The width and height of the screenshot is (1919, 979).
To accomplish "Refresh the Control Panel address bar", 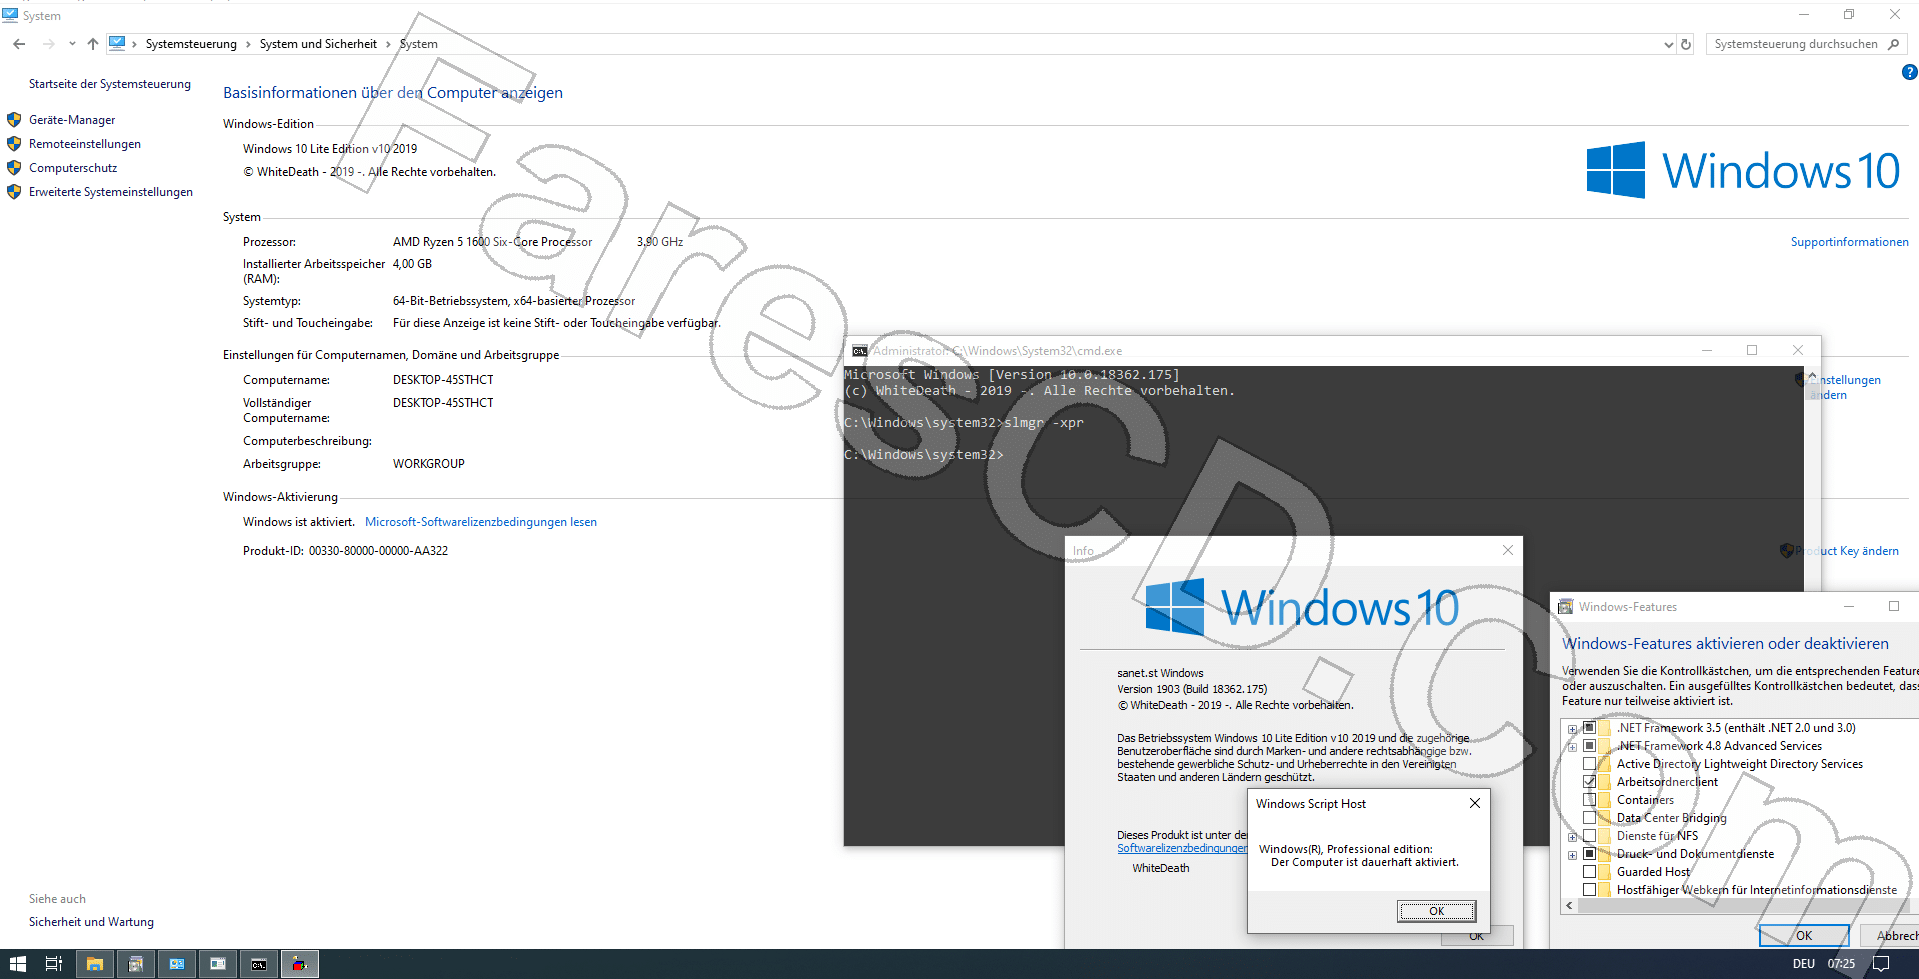I will pyautogui.click(x=1686, y=44).
